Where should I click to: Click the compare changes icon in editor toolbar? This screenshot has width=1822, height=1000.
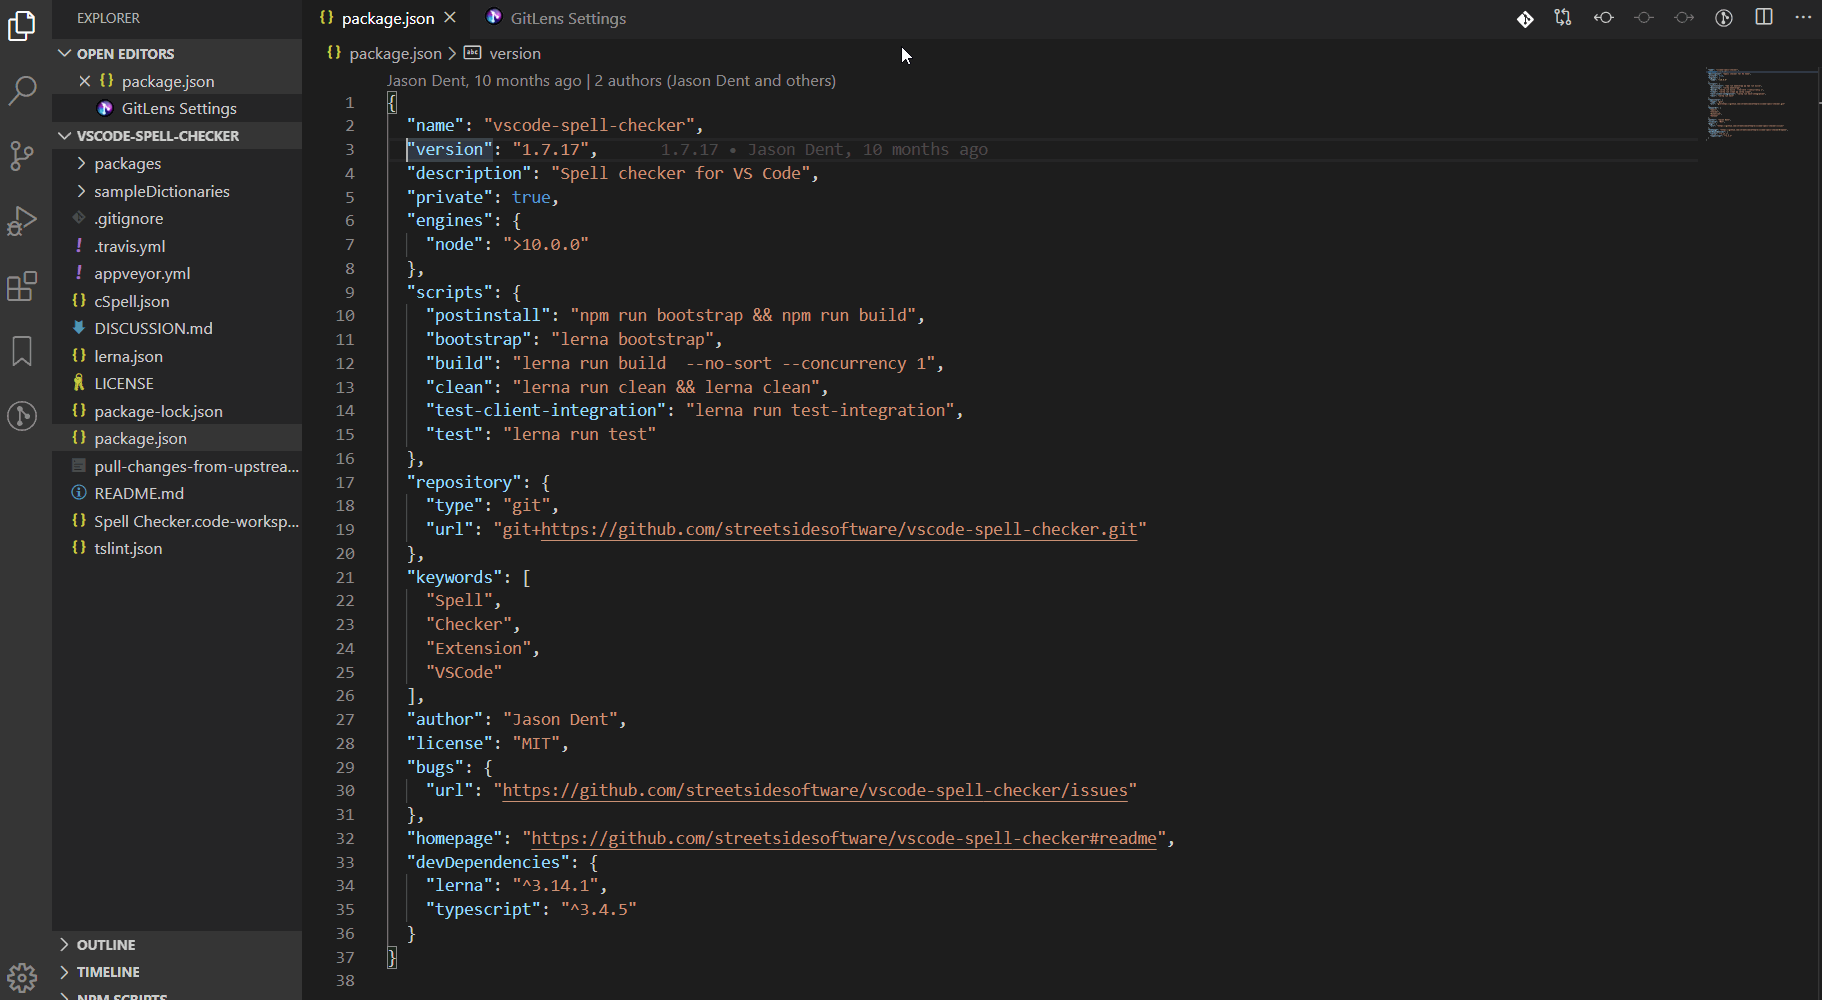(1563, 18)
